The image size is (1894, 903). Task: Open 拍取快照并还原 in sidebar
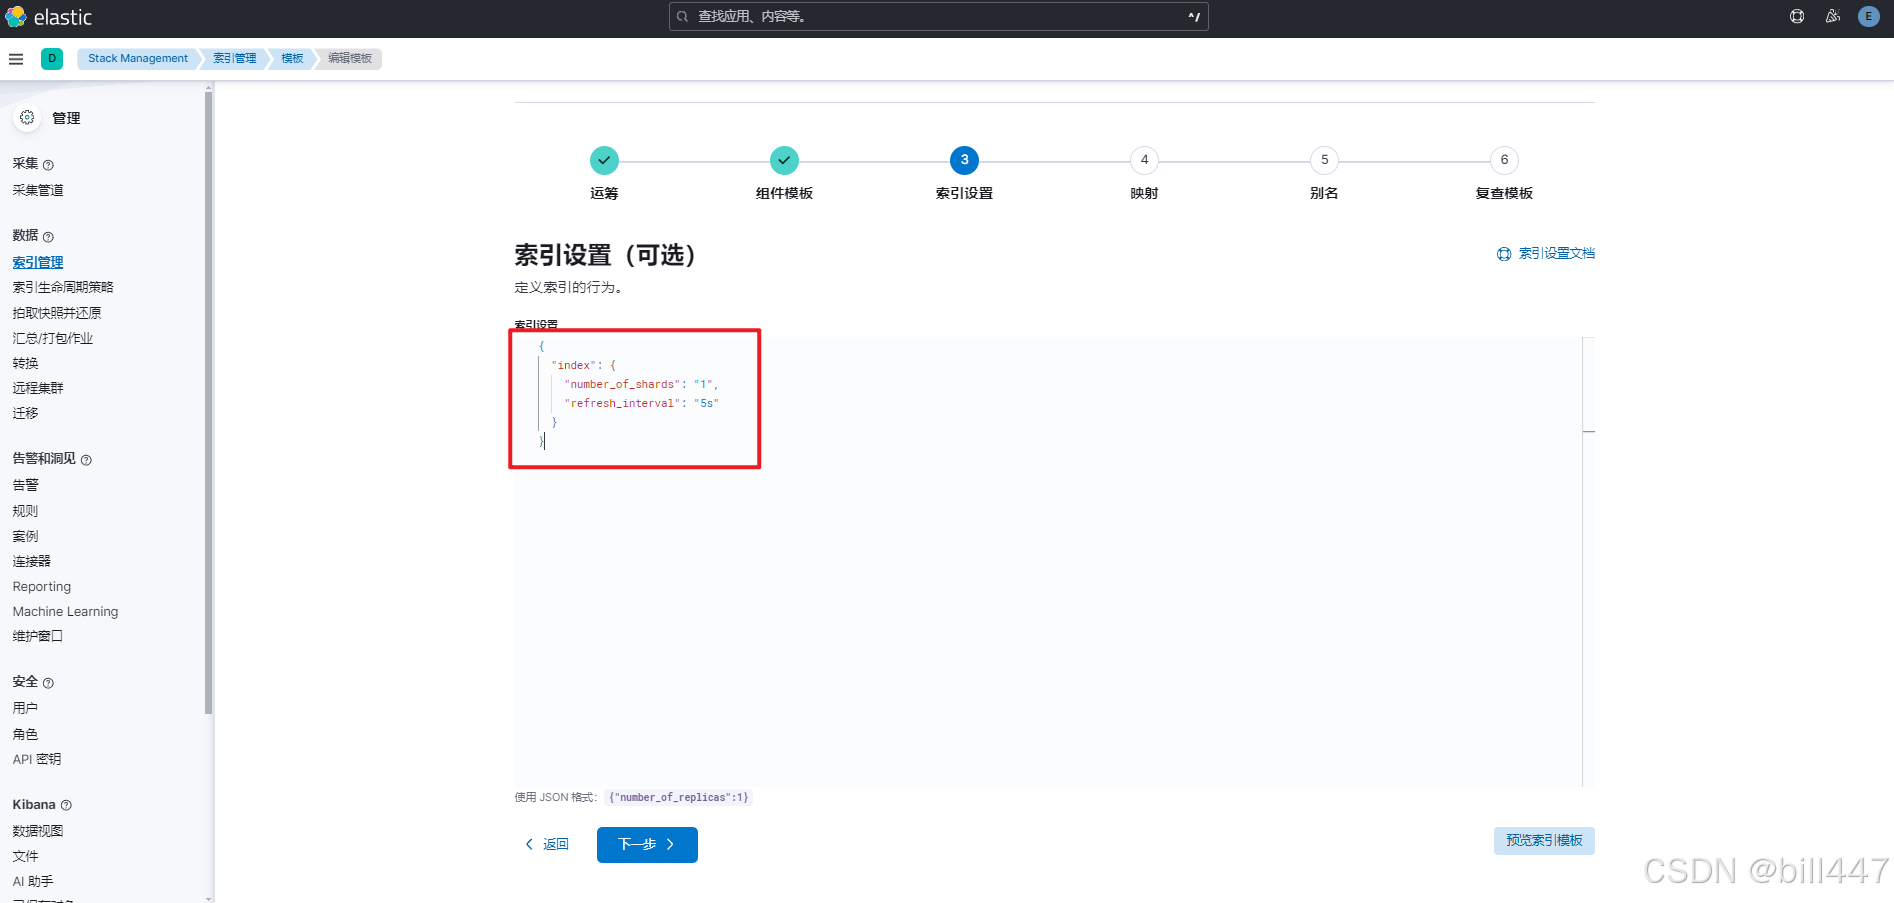57,313
